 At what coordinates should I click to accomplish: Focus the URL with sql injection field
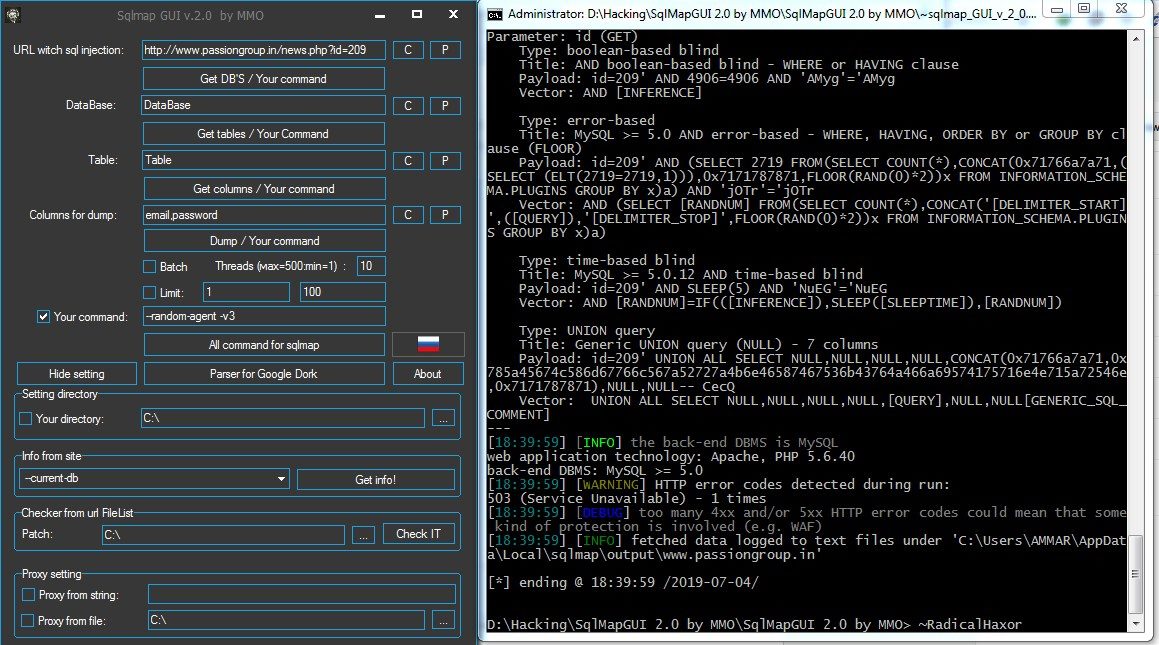click(264, 50)
